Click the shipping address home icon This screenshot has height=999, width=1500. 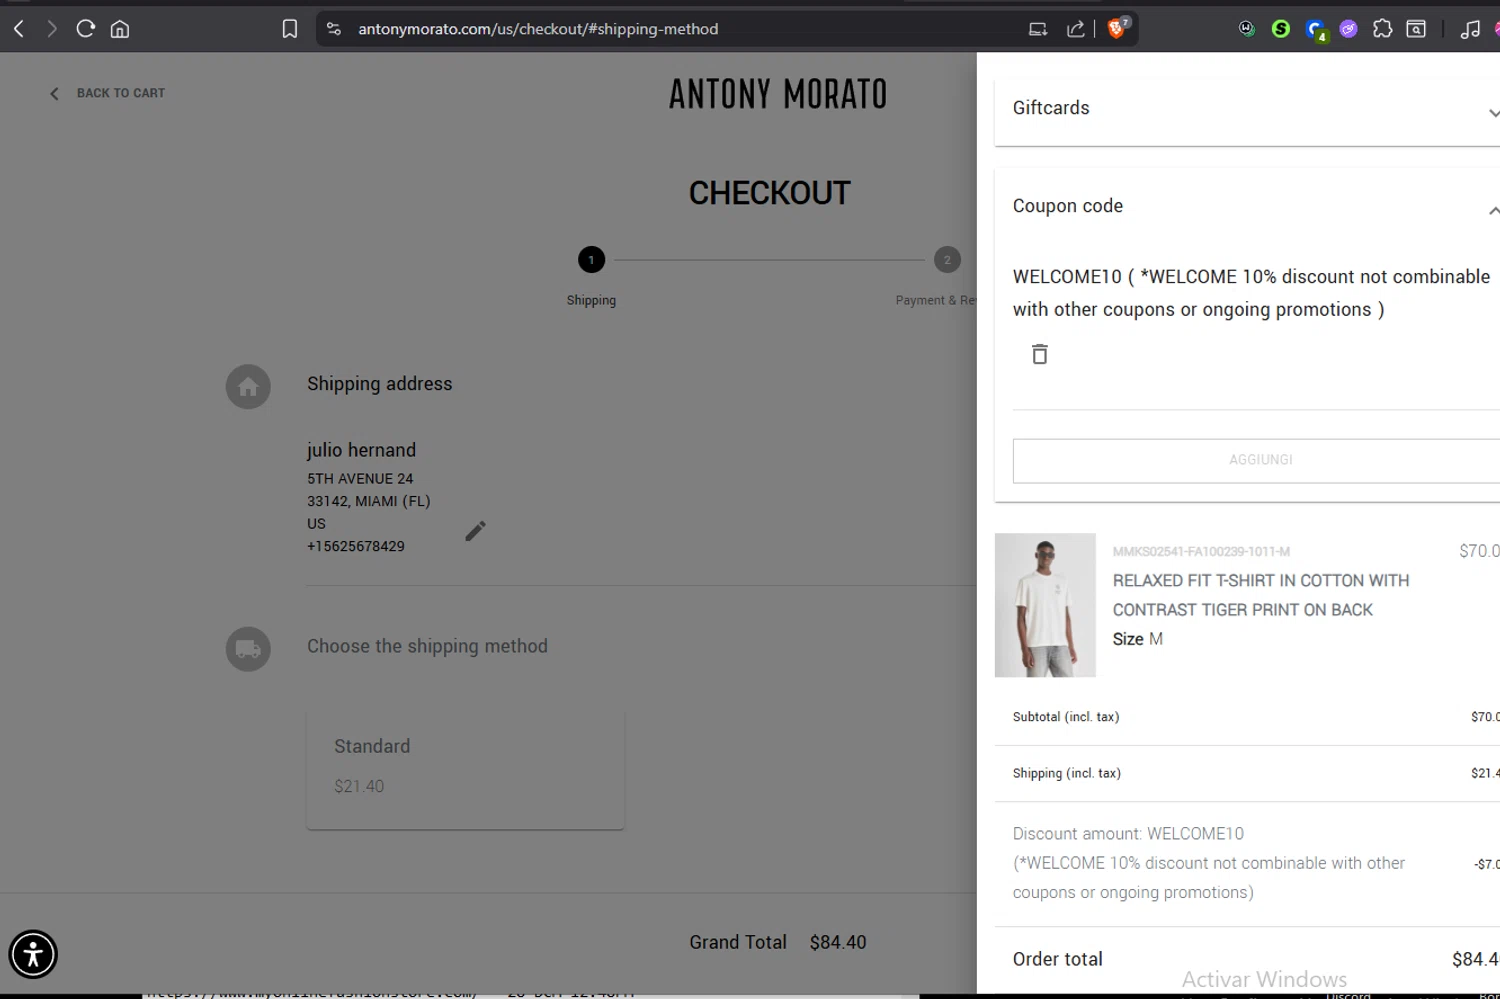tap(248, 386)
